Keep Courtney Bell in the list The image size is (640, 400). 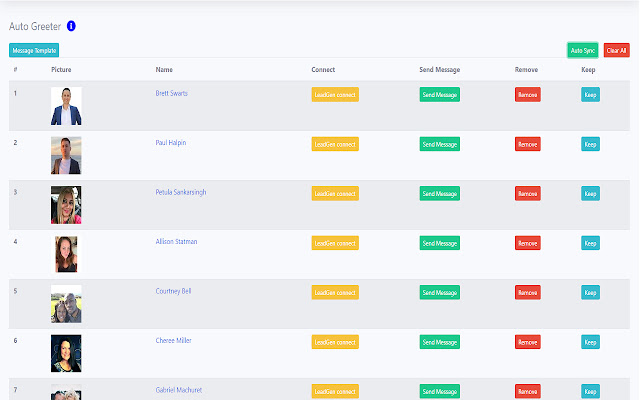click(x=590, y=292)
